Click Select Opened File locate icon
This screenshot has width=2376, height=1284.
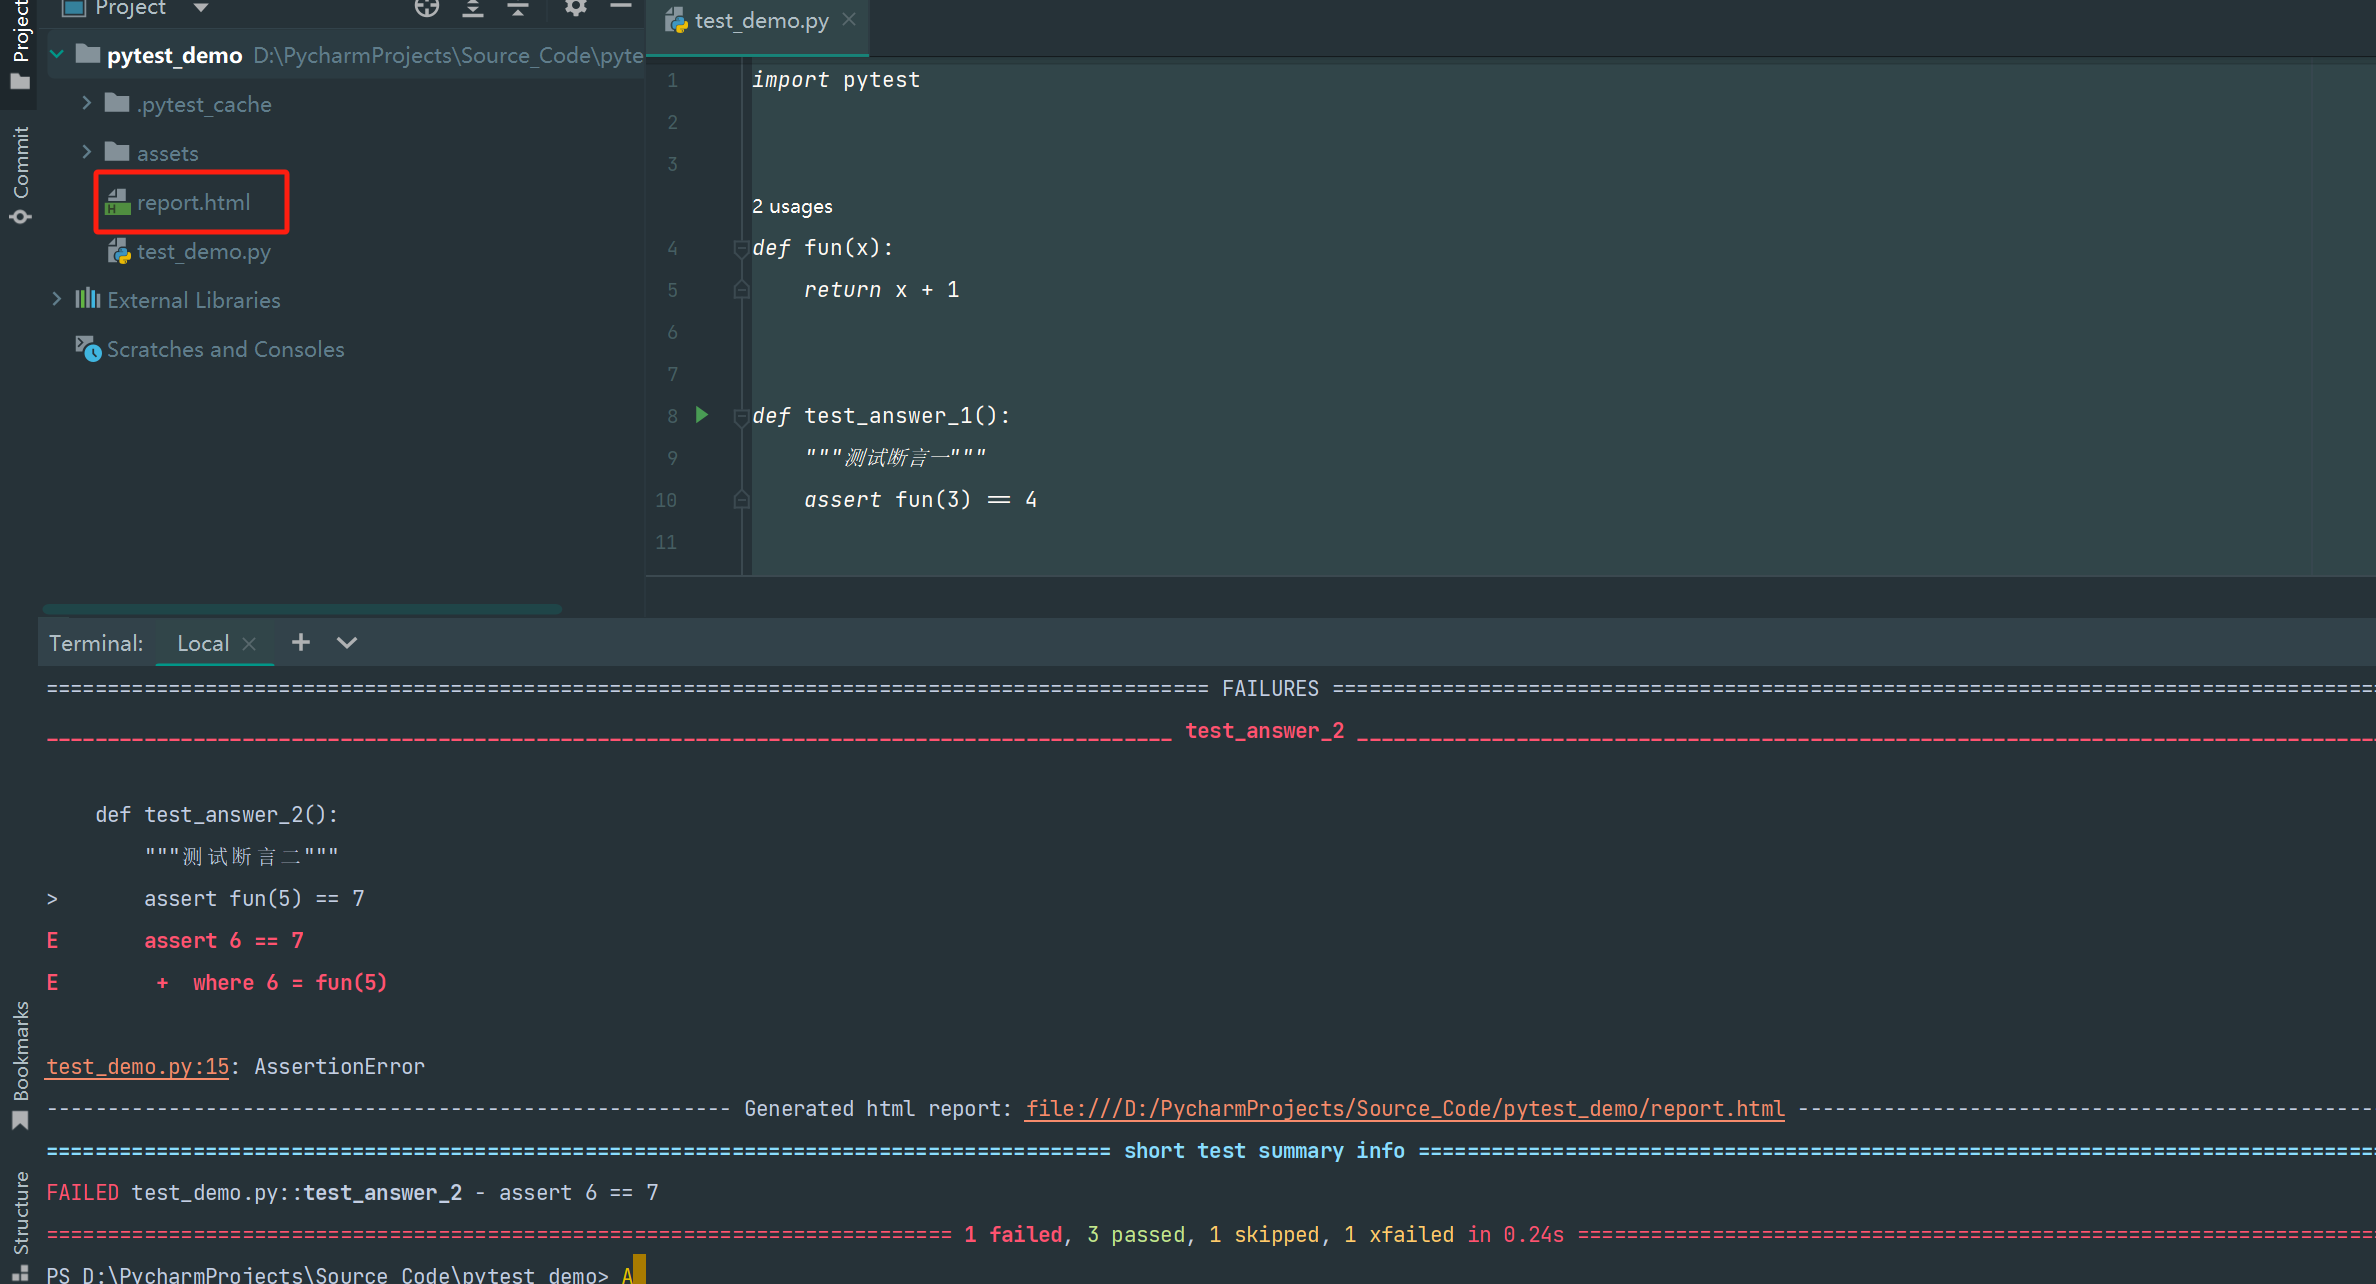[x=427, y=8]
